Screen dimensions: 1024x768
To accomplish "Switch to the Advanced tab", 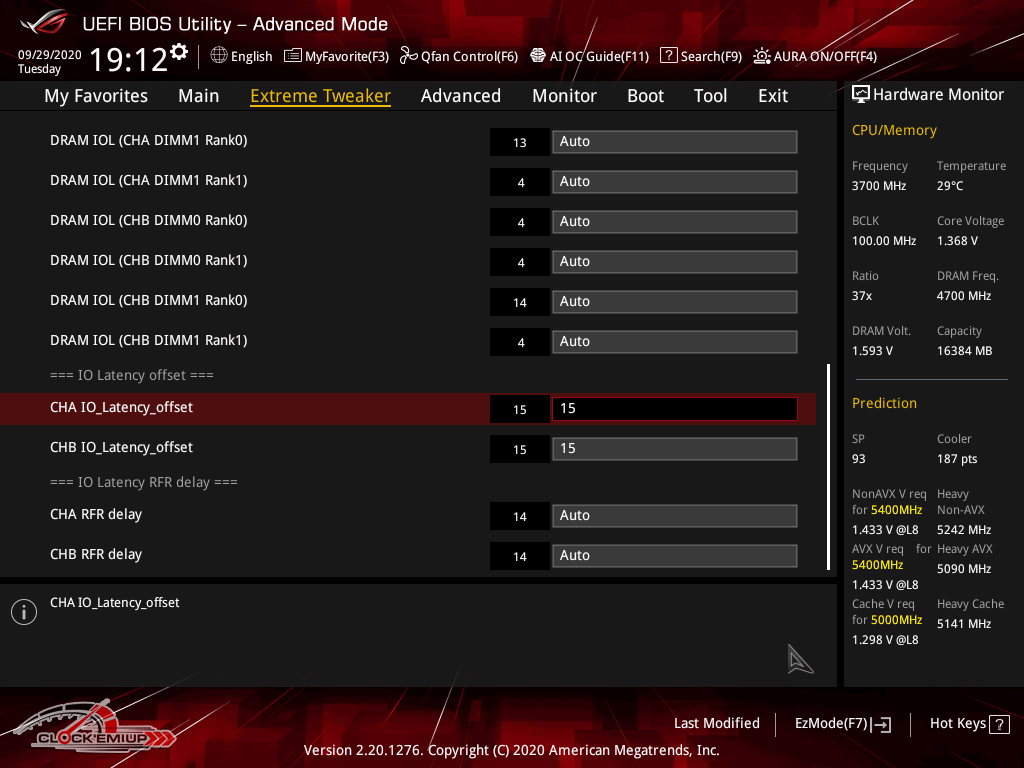I will [460, 96].
